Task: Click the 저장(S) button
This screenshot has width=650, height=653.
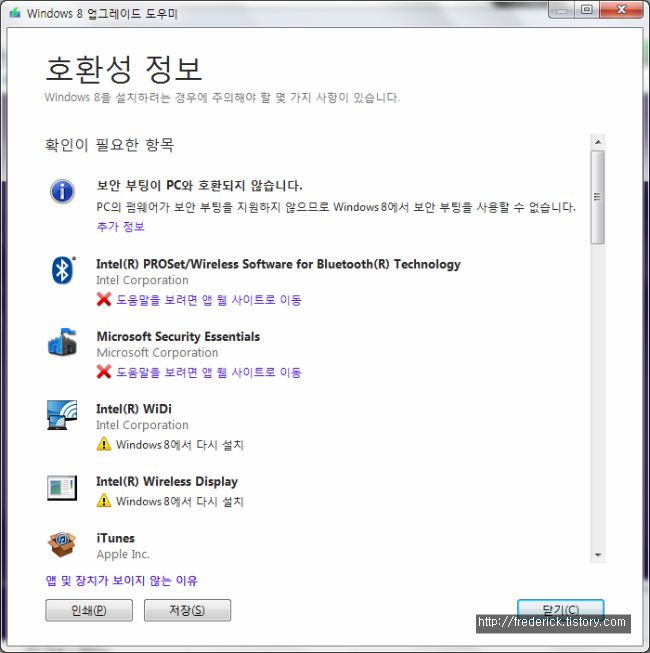Action: click(x=187, y=610)
